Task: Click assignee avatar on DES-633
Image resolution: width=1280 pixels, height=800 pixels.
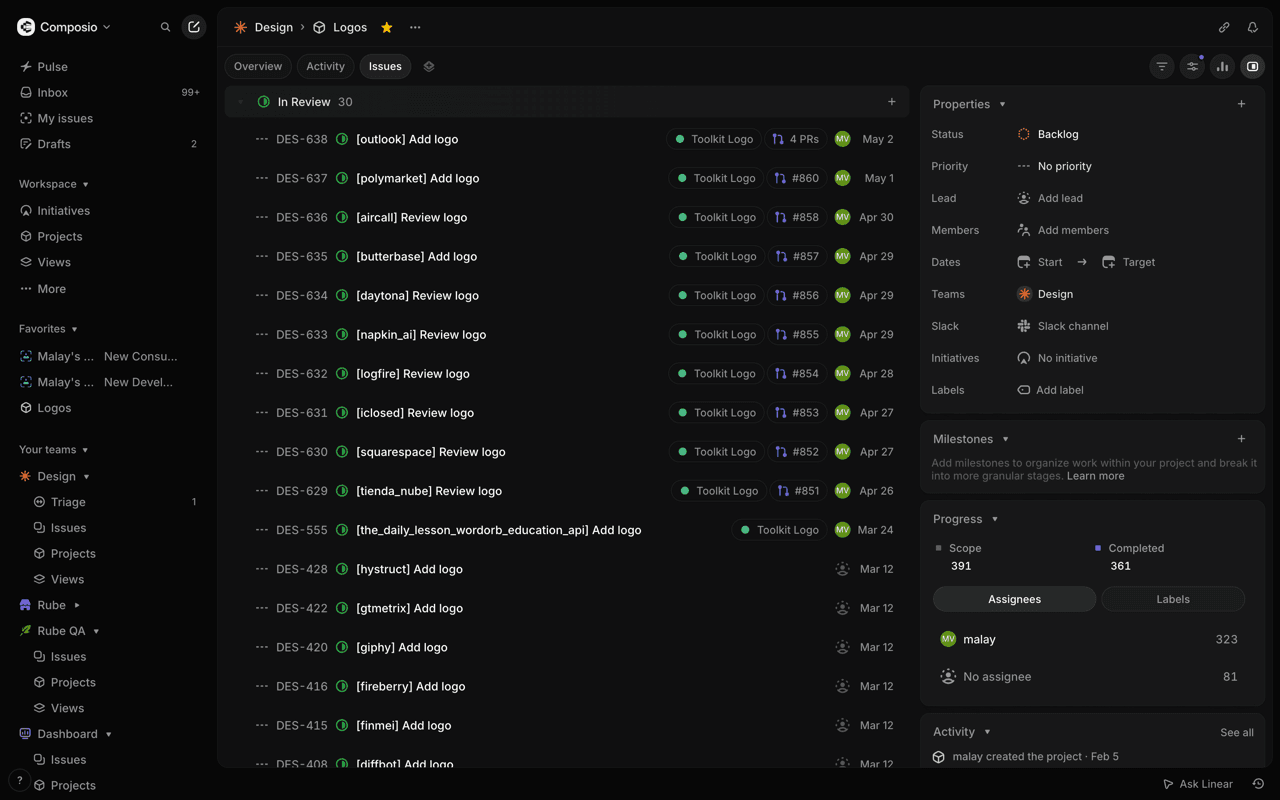Action: coord(842,334)
